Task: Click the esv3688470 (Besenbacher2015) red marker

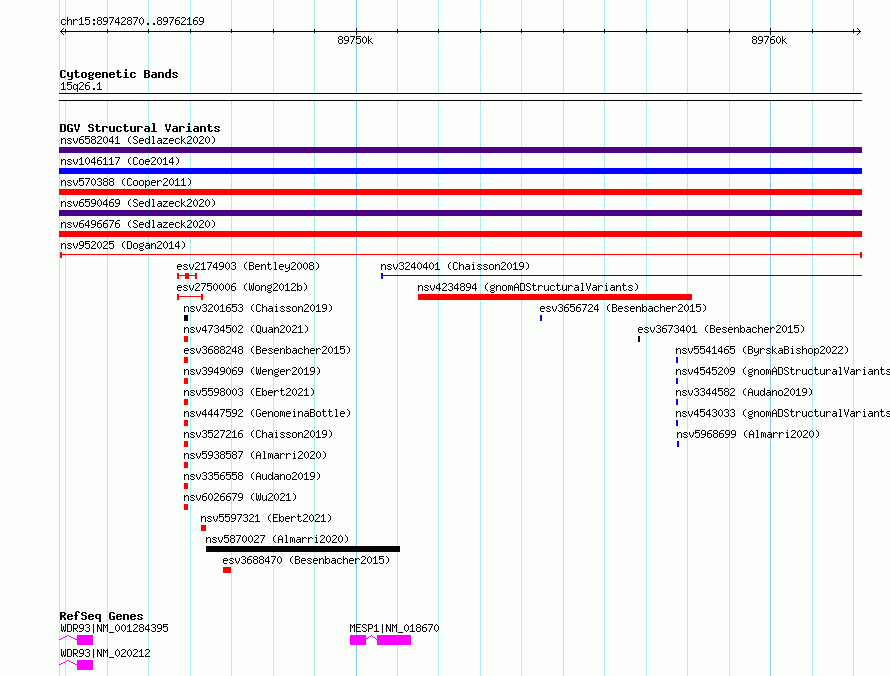Action: click(227, 570)
